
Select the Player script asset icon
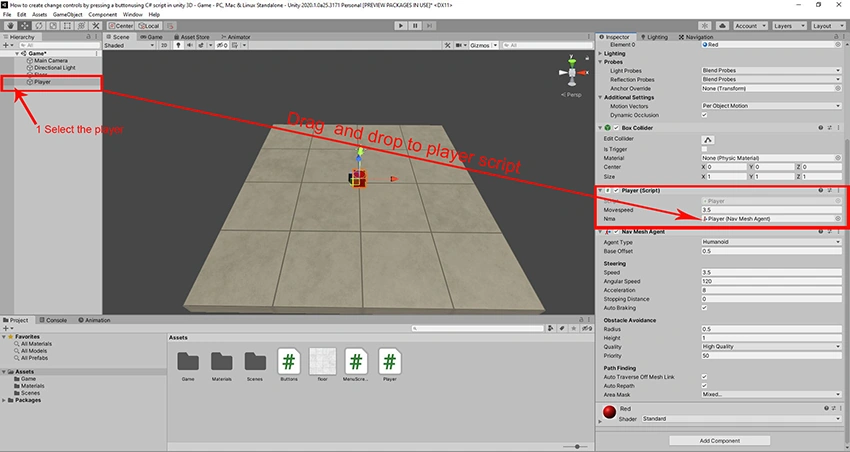click(390, 361)
